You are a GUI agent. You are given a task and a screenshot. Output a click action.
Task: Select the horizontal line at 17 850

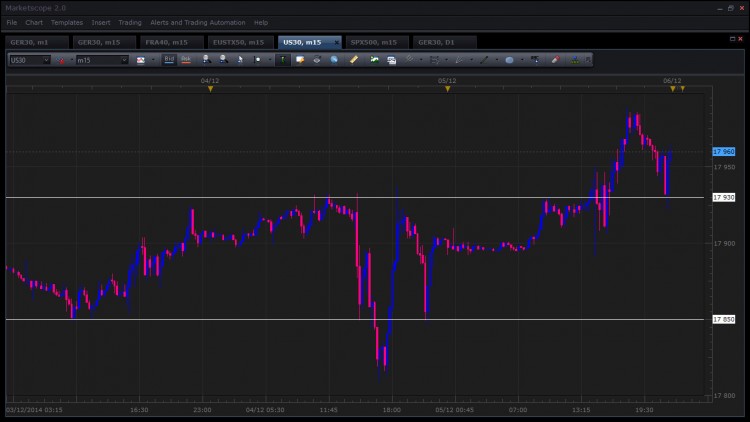click(354, 319)
